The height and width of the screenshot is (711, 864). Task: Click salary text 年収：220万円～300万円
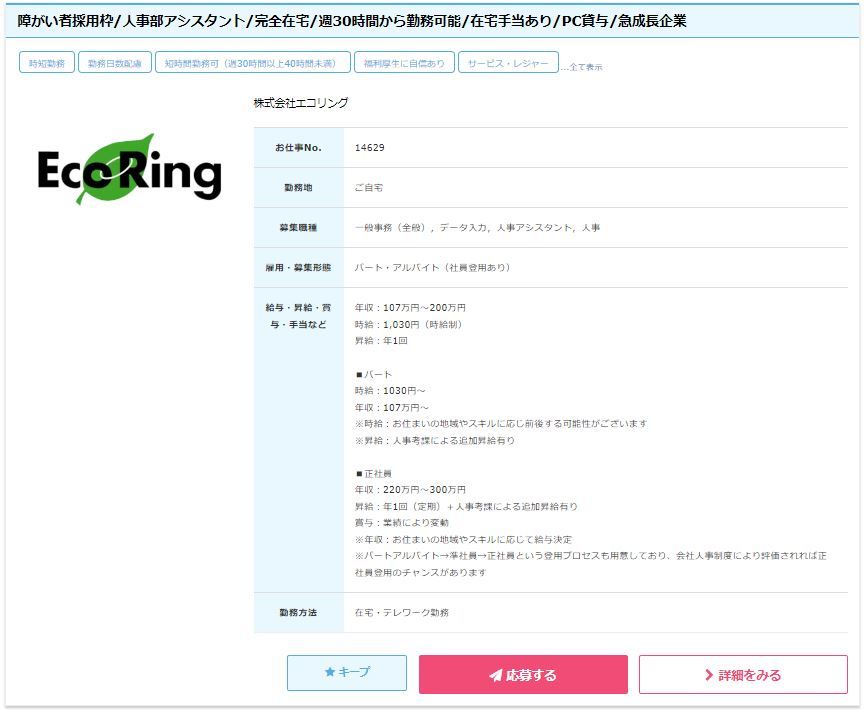[x=411, y=489]
